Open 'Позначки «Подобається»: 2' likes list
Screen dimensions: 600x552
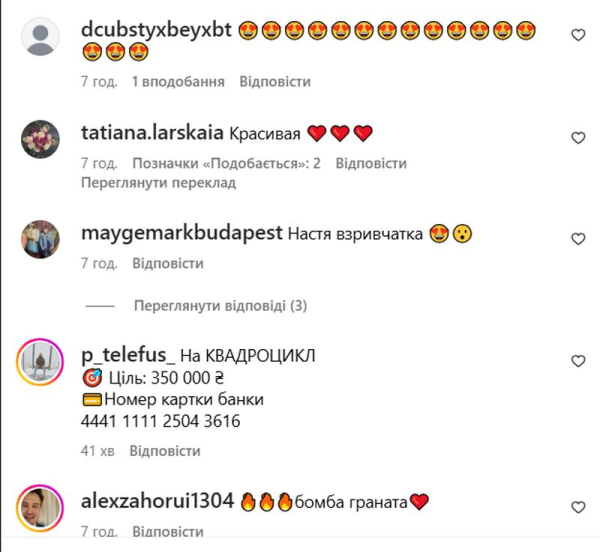pyautogui.click(x=227, y=163)
